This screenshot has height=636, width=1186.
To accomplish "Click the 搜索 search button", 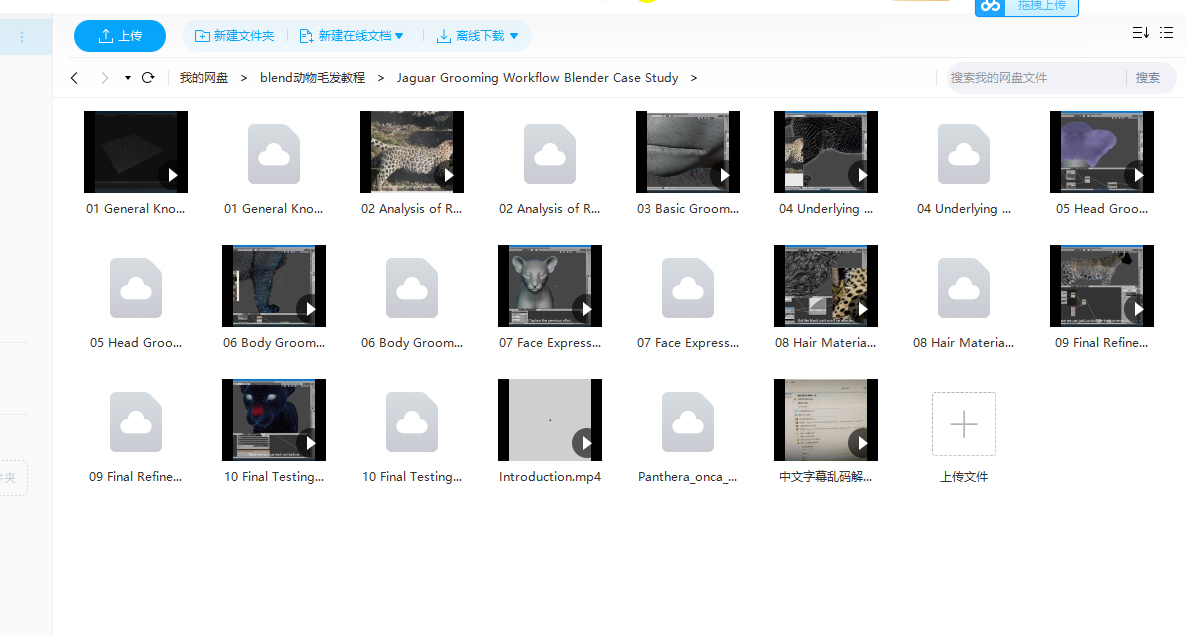I will coord(1147,78).
